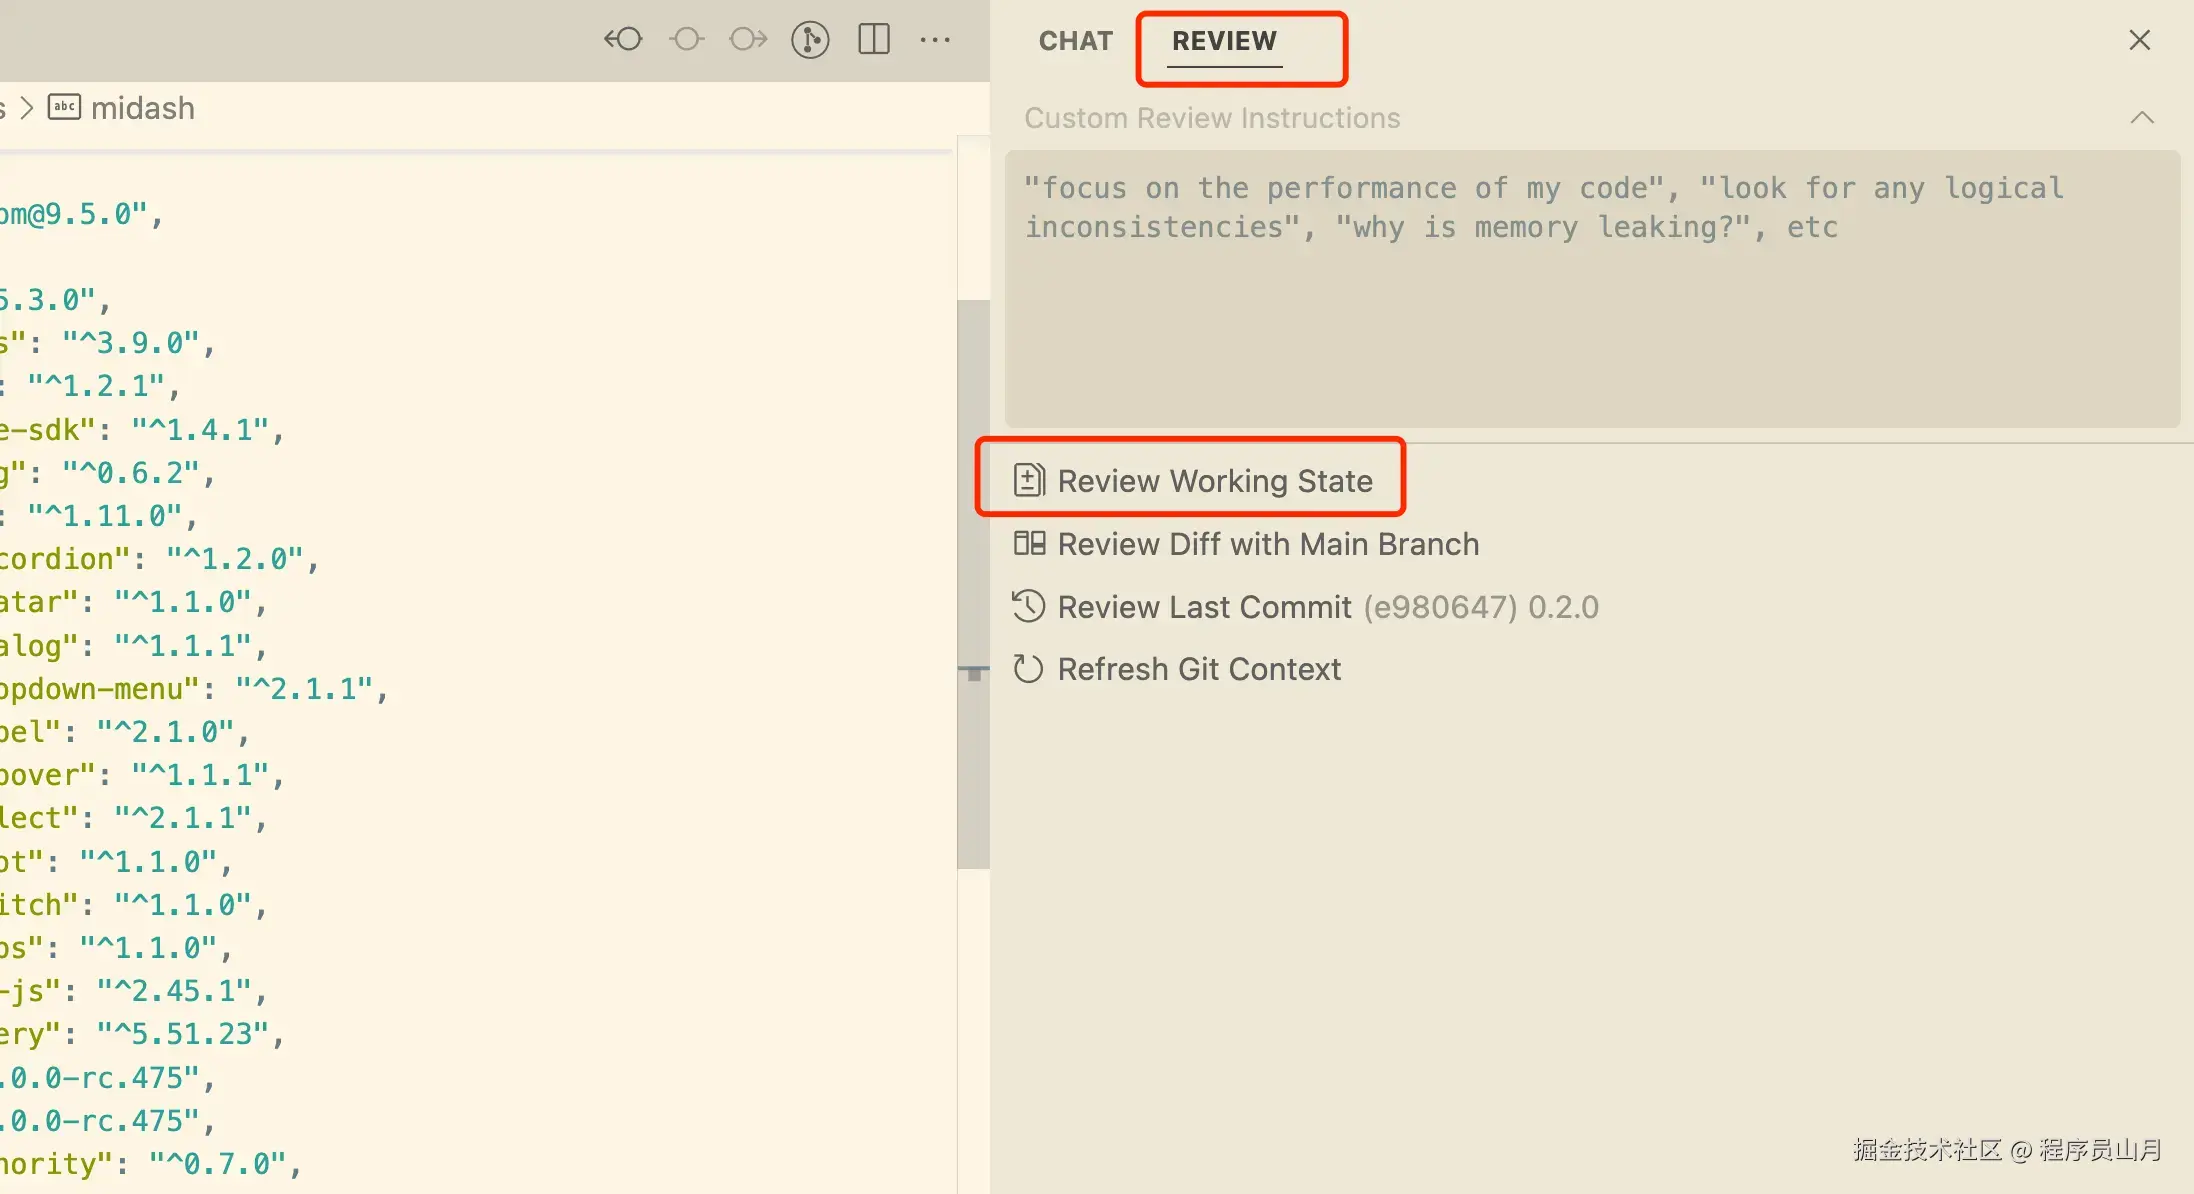
Task: Open the midash breadcrumb dropdown
Action: [143, 108]
